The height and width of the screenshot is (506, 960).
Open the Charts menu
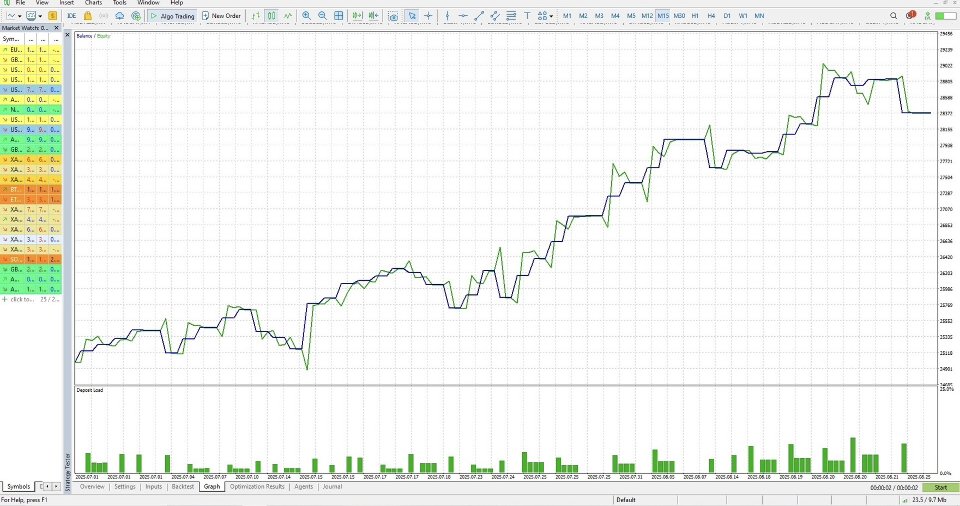(93, 3)
